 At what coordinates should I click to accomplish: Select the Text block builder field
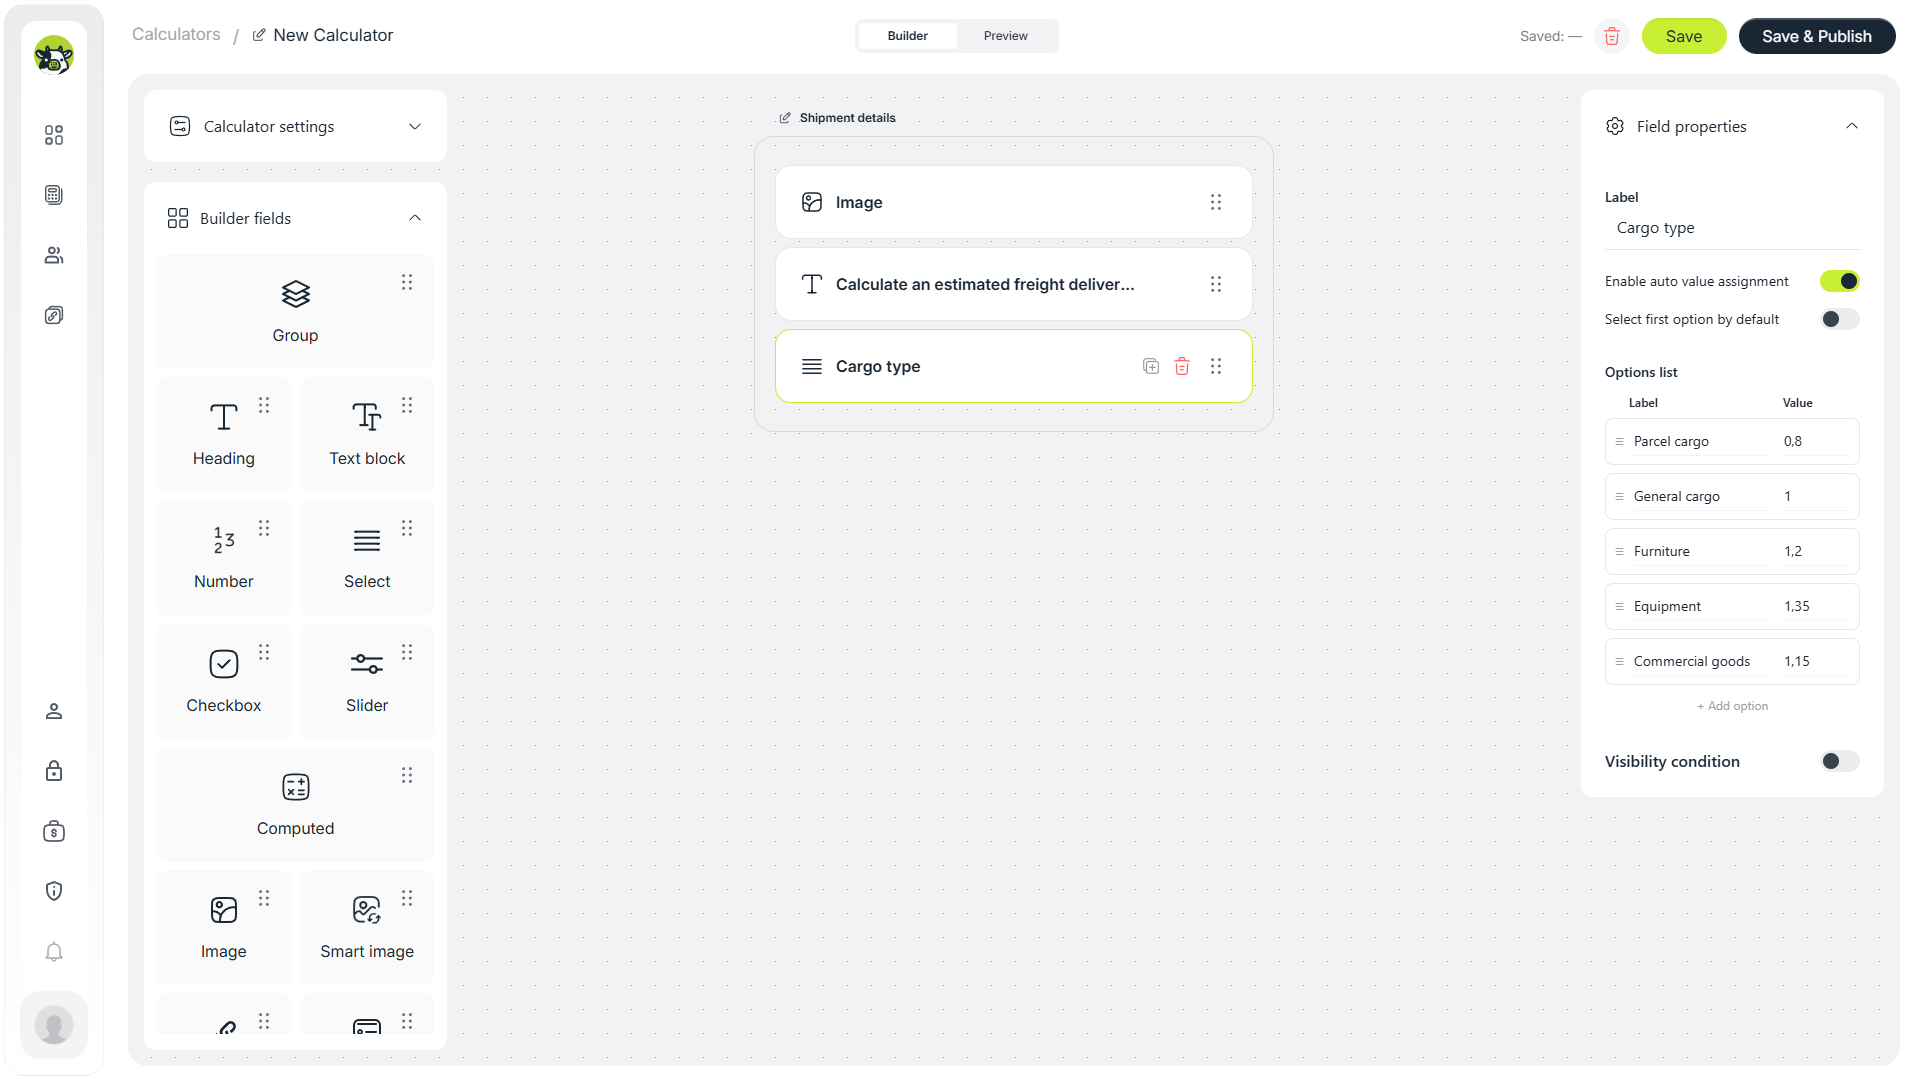tap(367, 435)
